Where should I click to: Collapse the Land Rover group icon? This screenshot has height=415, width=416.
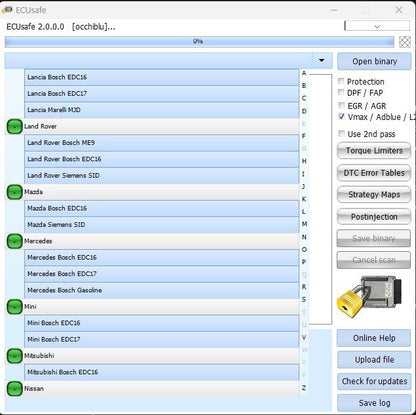tap(14, 127)
